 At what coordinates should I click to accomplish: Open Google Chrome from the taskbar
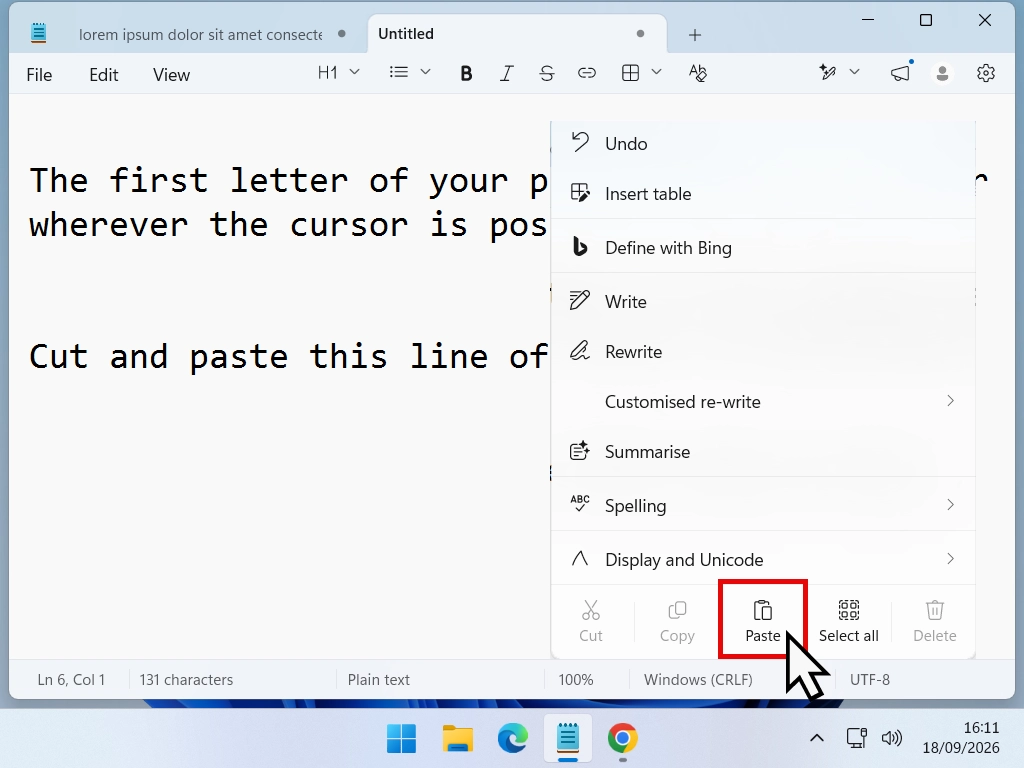tap(622, 739)
